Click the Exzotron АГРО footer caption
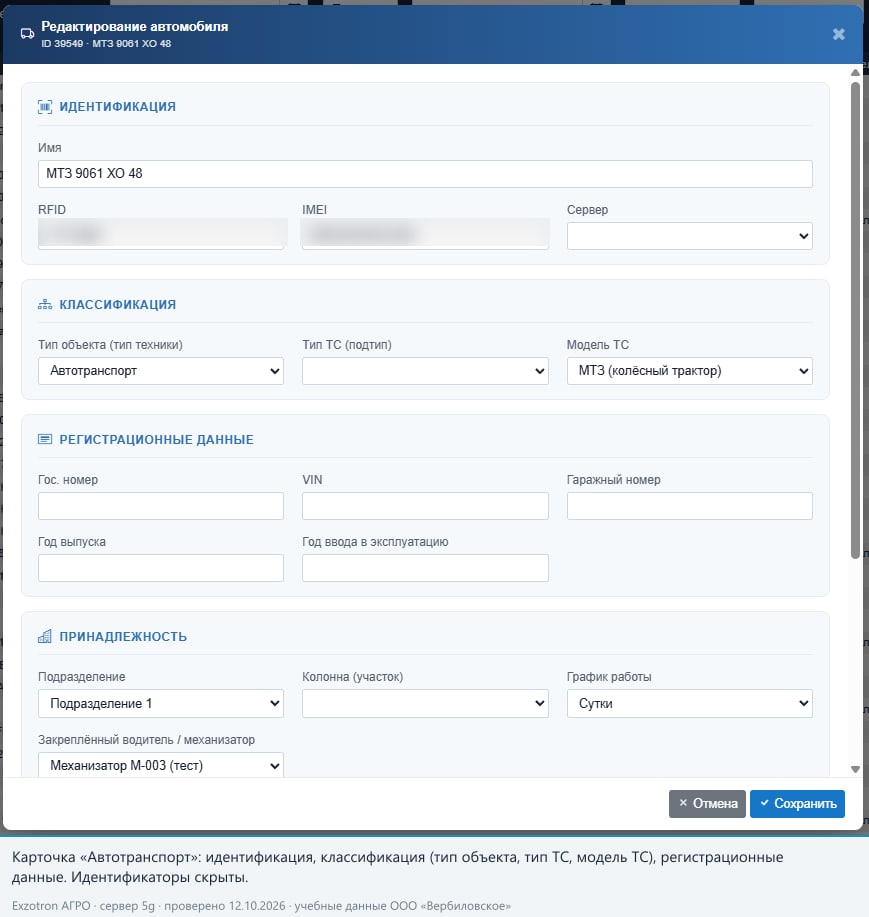This screenshot has width=869, height=917. pyautogui.click(x=261, y=905)
